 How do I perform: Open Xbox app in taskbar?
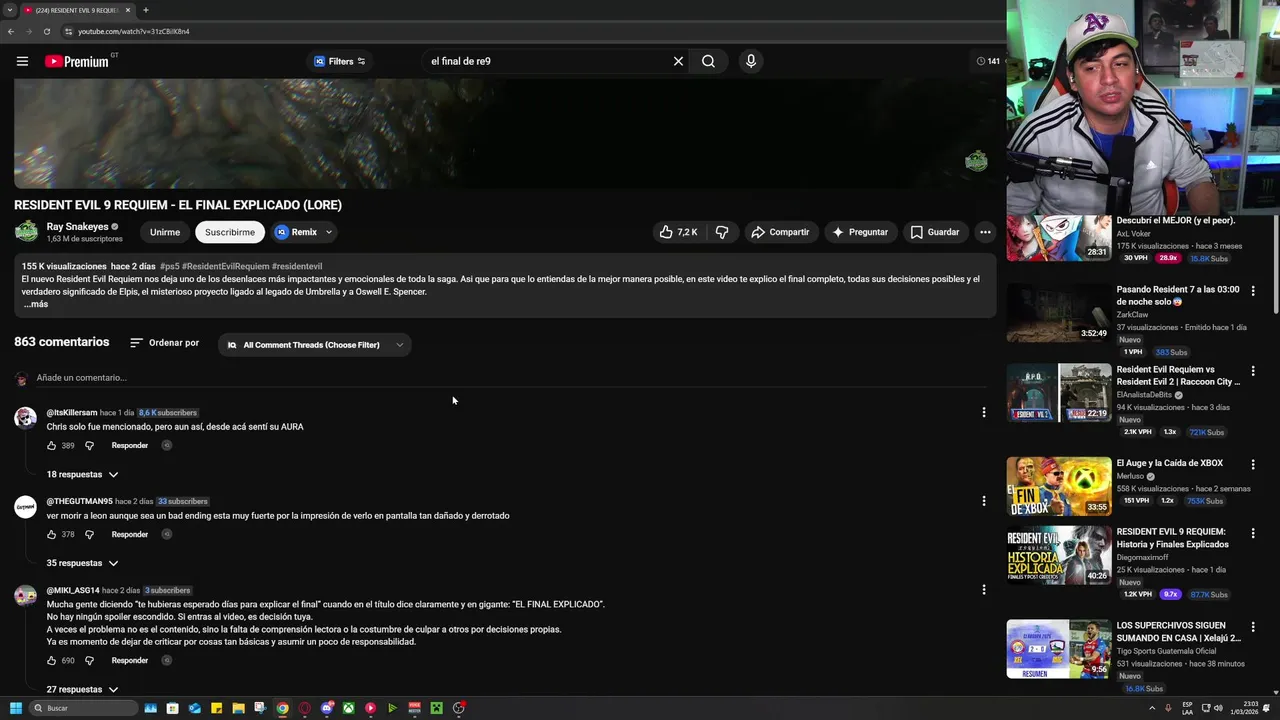pos(348,708)
